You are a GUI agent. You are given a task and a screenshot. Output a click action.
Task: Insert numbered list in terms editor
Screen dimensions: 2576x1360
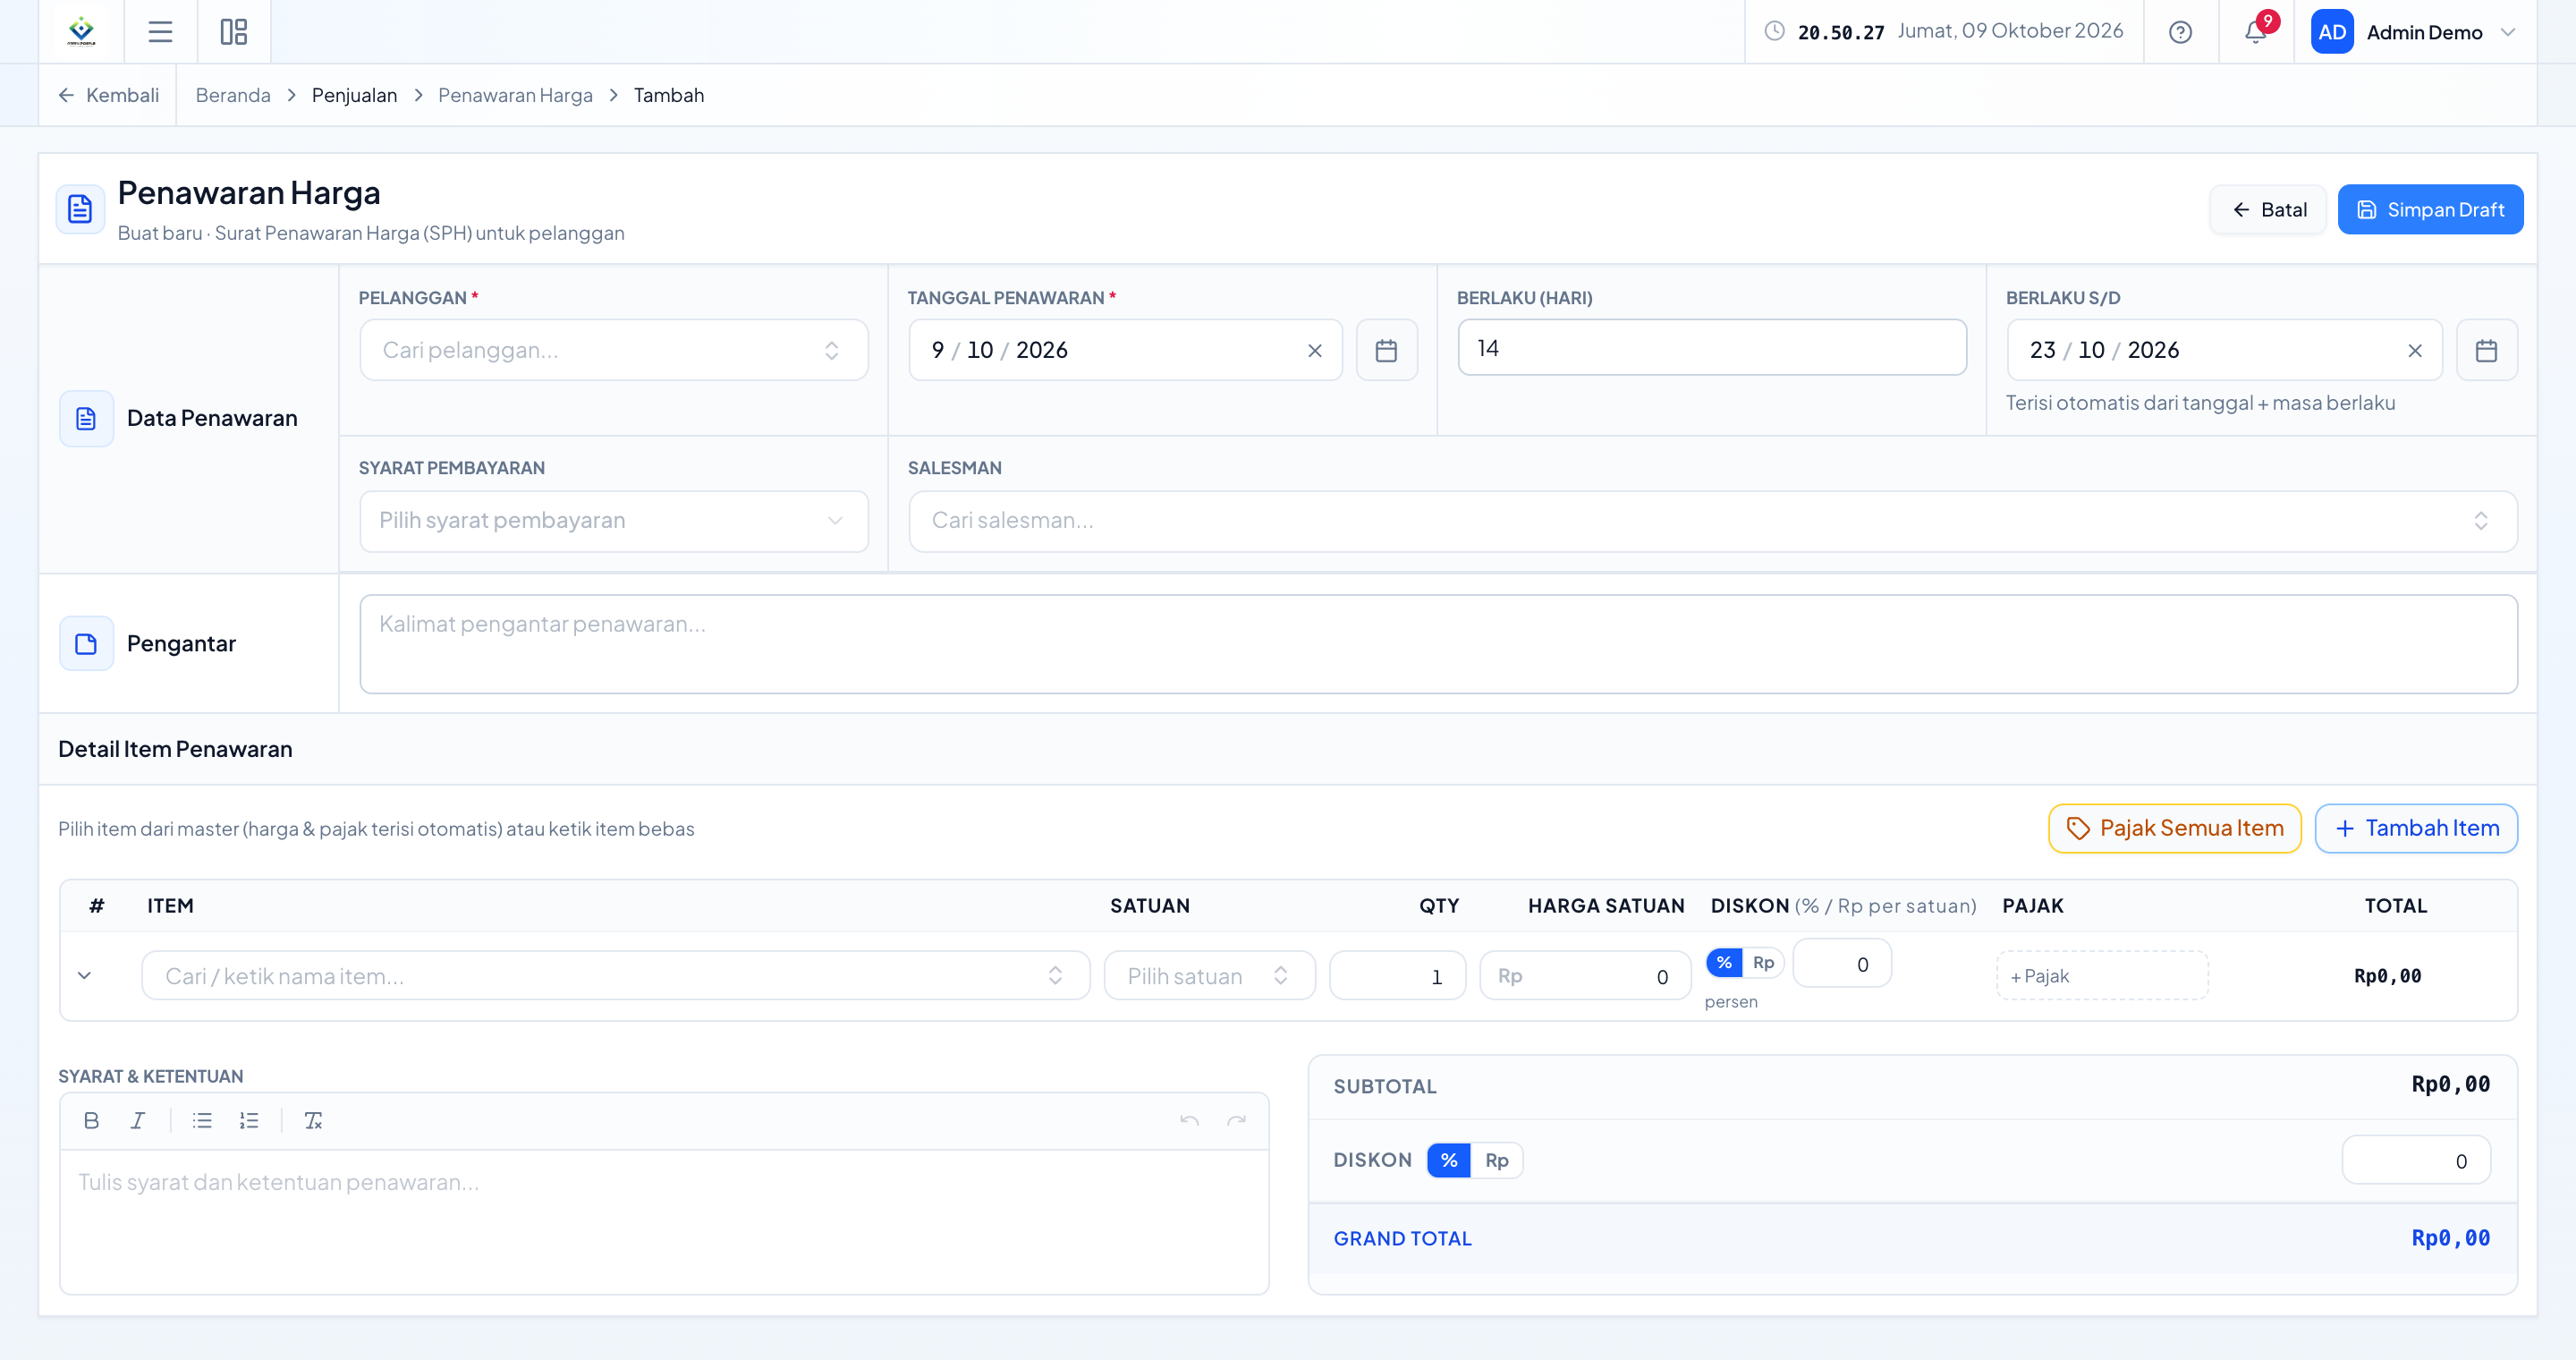coord(249,1120)
